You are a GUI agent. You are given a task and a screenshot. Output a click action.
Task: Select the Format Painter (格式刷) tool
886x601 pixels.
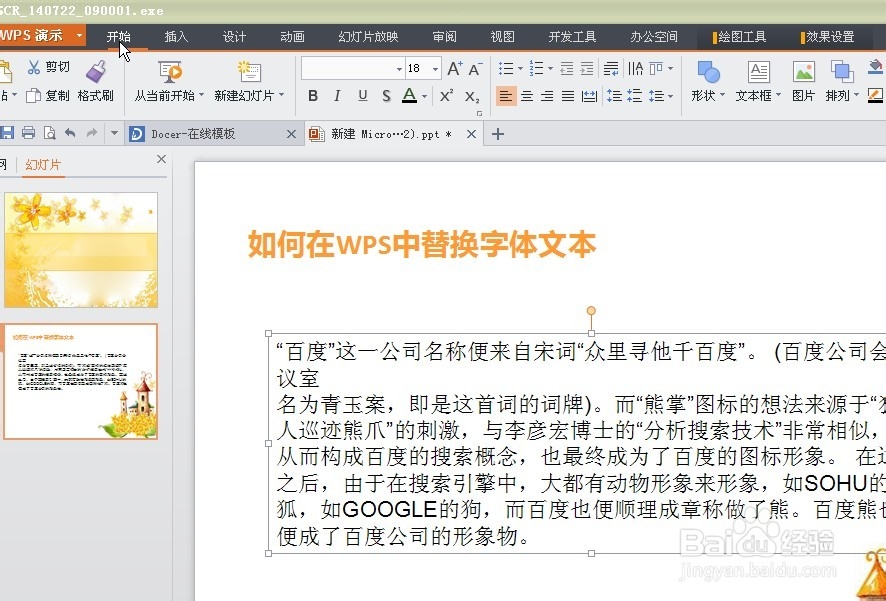[x=97, y=80]
